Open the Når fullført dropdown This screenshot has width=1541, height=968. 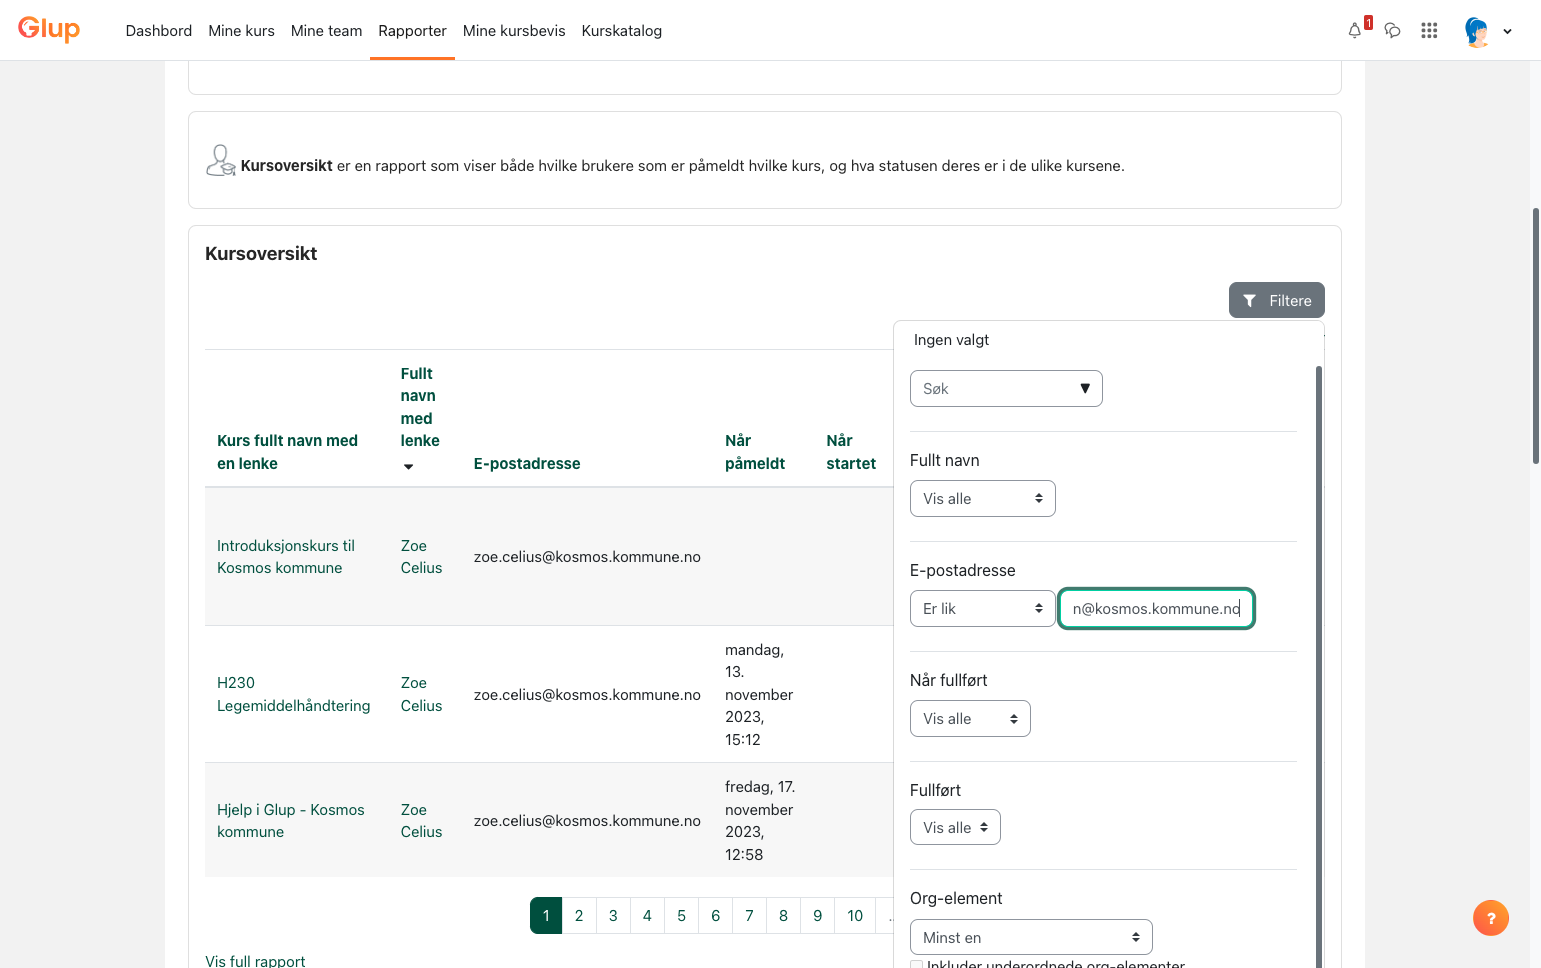(970, 719)
